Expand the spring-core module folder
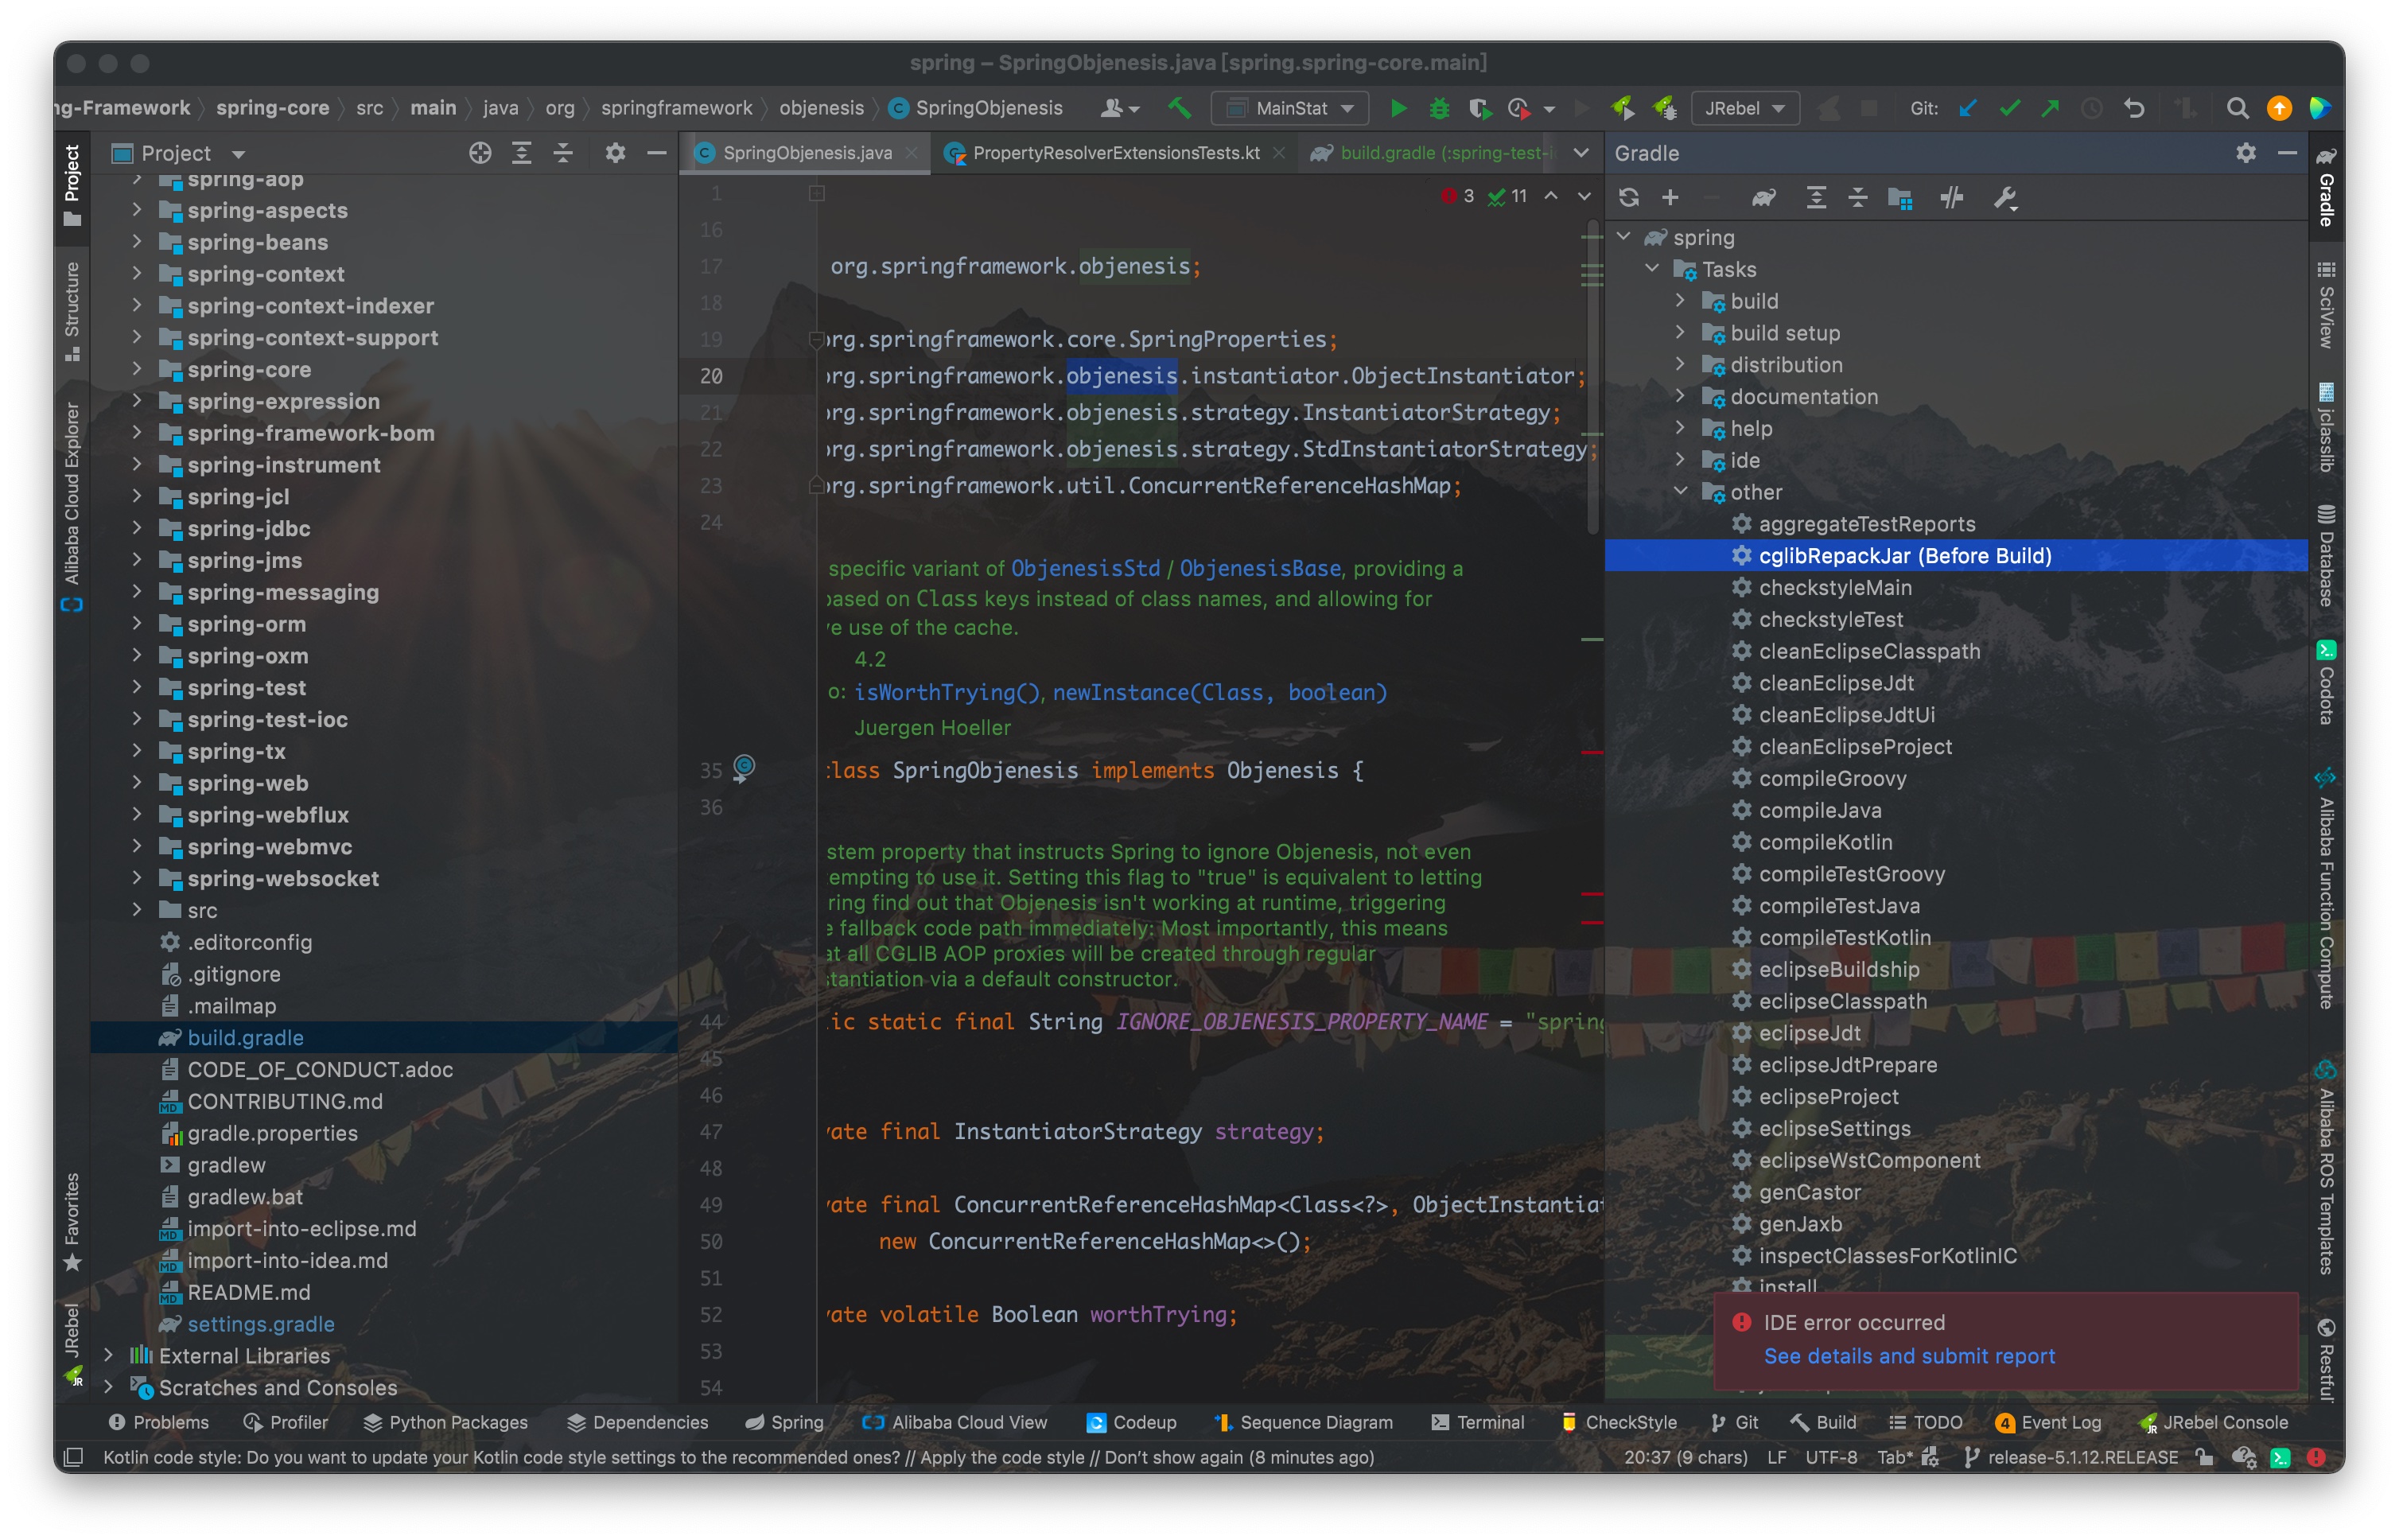2399x1540 pixels. coord(137,369)
